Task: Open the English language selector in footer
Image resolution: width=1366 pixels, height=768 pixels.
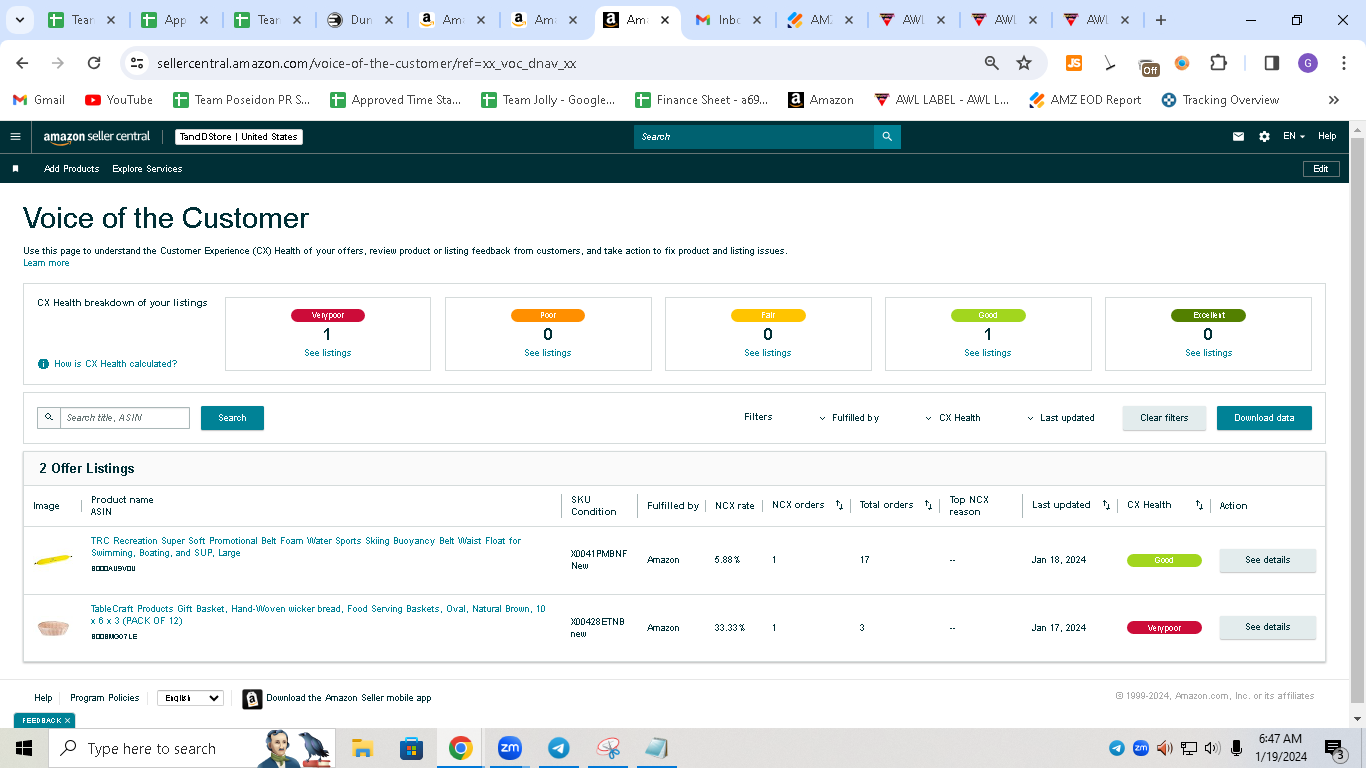Action: click(190, 698)
